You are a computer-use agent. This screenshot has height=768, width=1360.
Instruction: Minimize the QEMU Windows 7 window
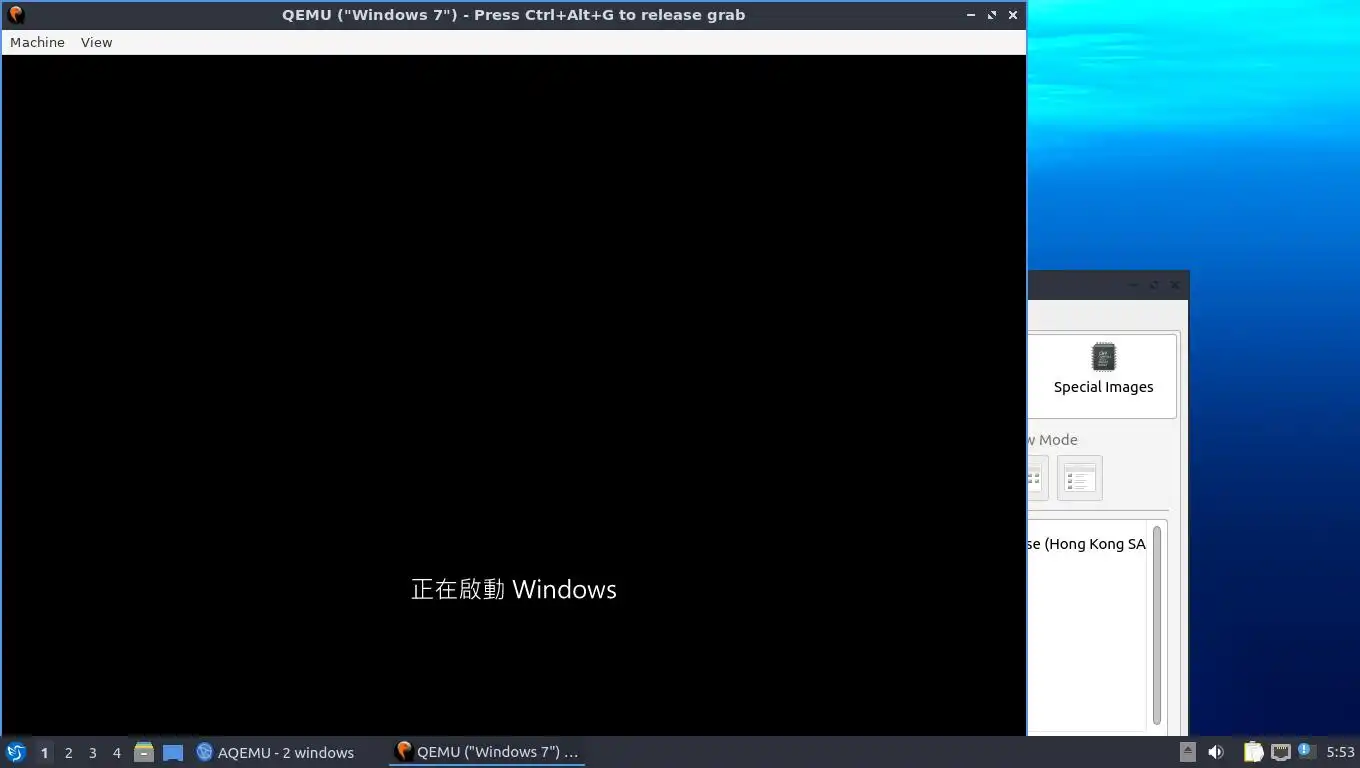(x=971, y=15)
